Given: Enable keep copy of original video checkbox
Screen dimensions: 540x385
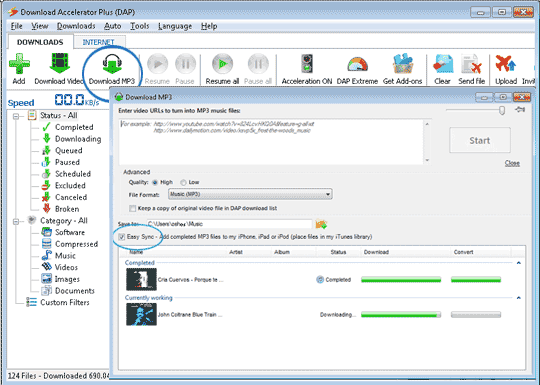Looking at the screenshot, I should click(x=132, y=208).
